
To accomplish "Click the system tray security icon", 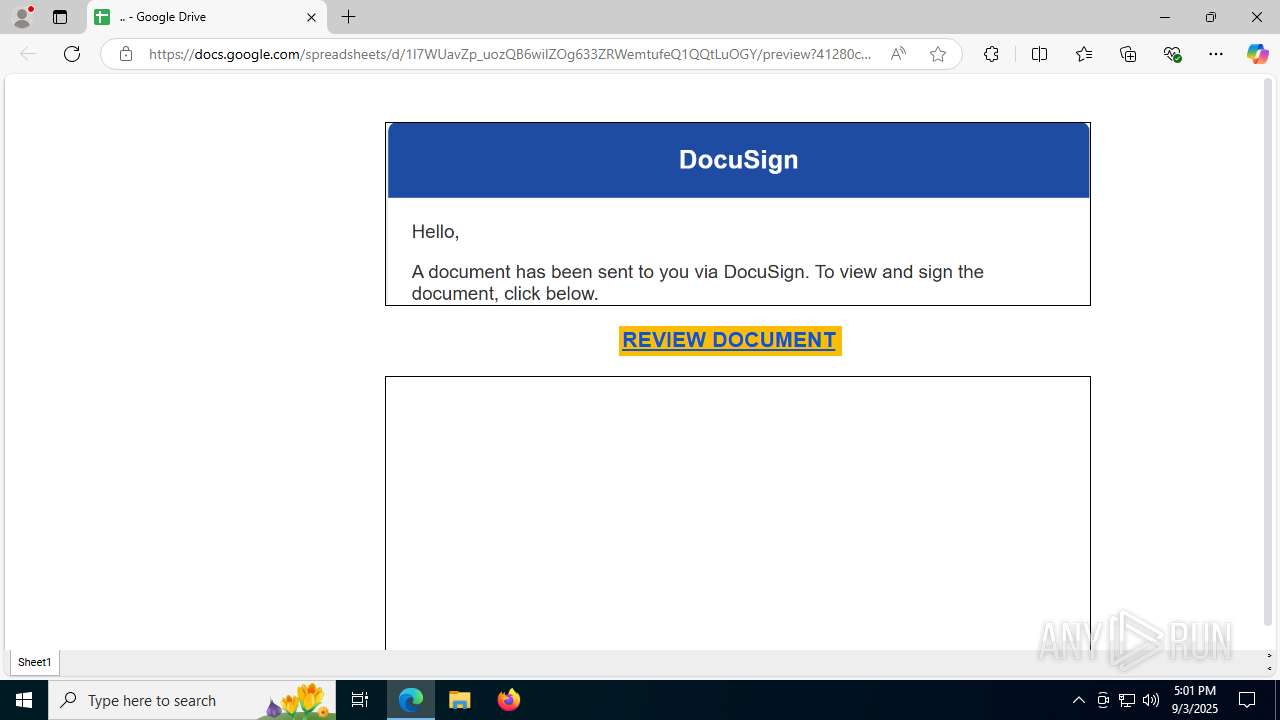I will [x=1103, y=700].
